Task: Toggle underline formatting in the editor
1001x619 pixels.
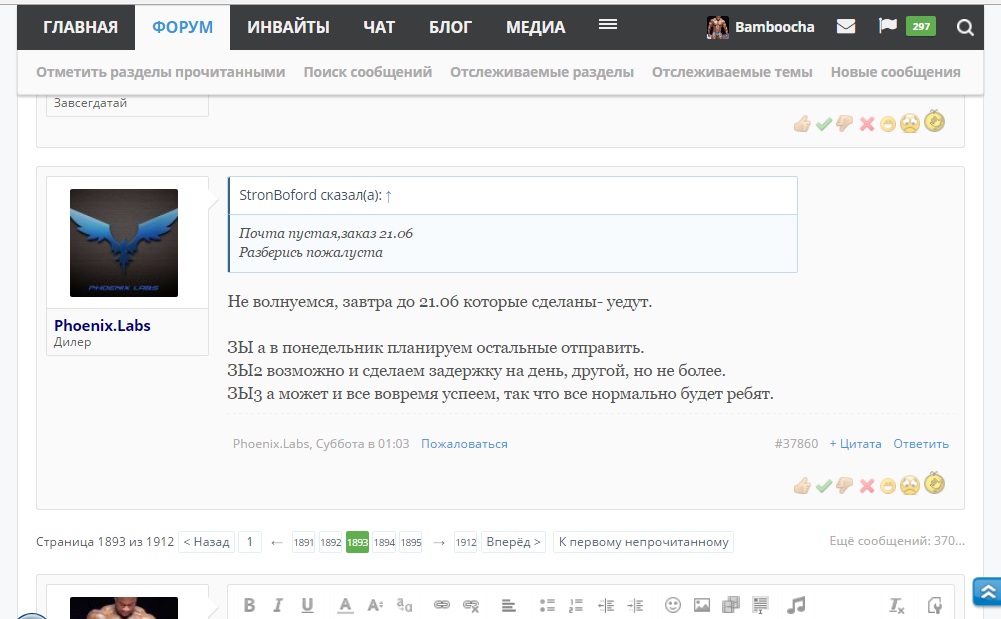Action: pyautogui.click(x=307, y=605)
